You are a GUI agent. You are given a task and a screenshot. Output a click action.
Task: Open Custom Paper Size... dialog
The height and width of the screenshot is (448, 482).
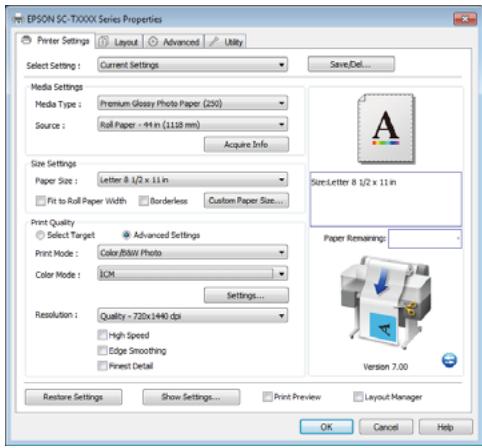[246, 200]
